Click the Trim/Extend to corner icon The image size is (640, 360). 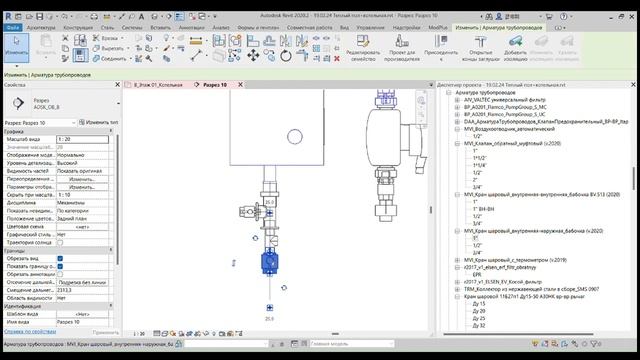tap(302, 55)
